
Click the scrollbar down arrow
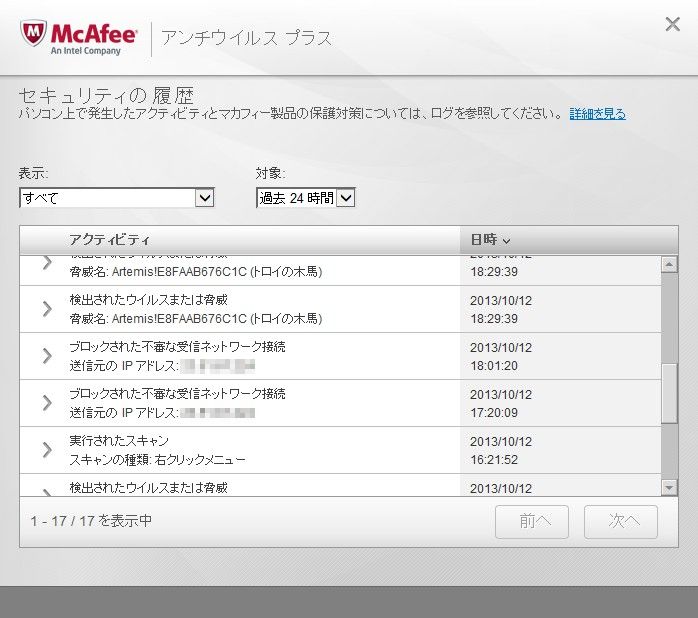tap(669, 488)
